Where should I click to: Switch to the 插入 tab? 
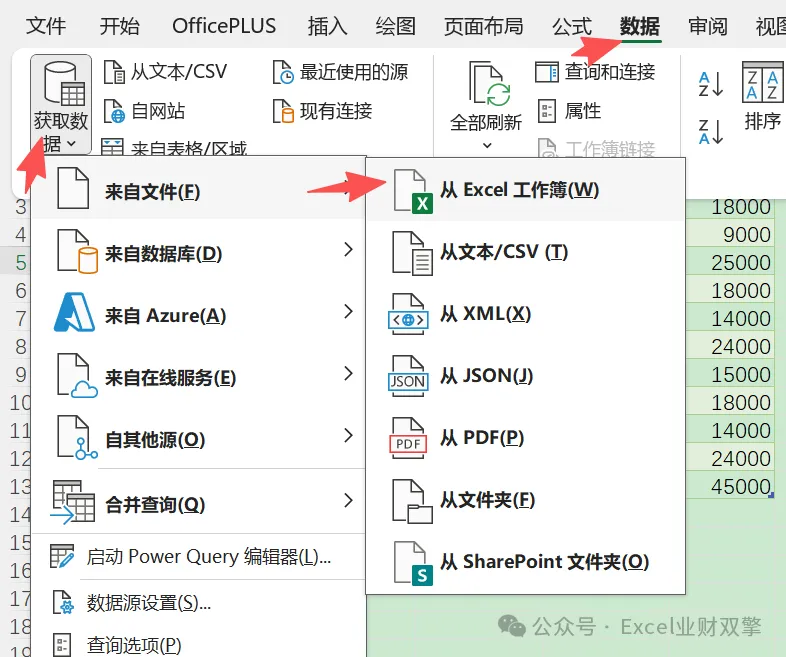coord(327,26)
